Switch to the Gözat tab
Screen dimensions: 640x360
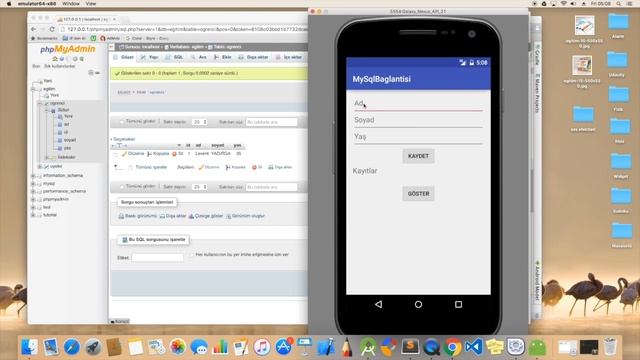tap(124, 58)
